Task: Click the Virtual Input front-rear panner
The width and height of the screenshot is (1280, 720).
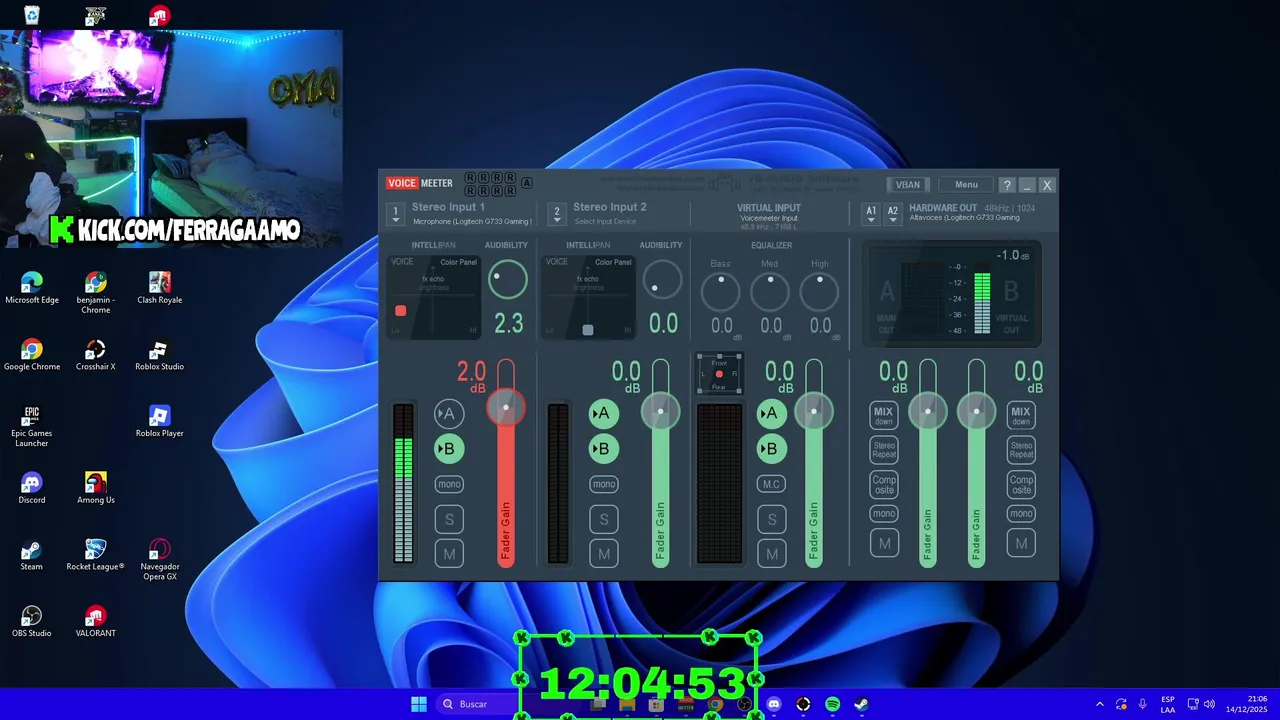Action: 719,374
